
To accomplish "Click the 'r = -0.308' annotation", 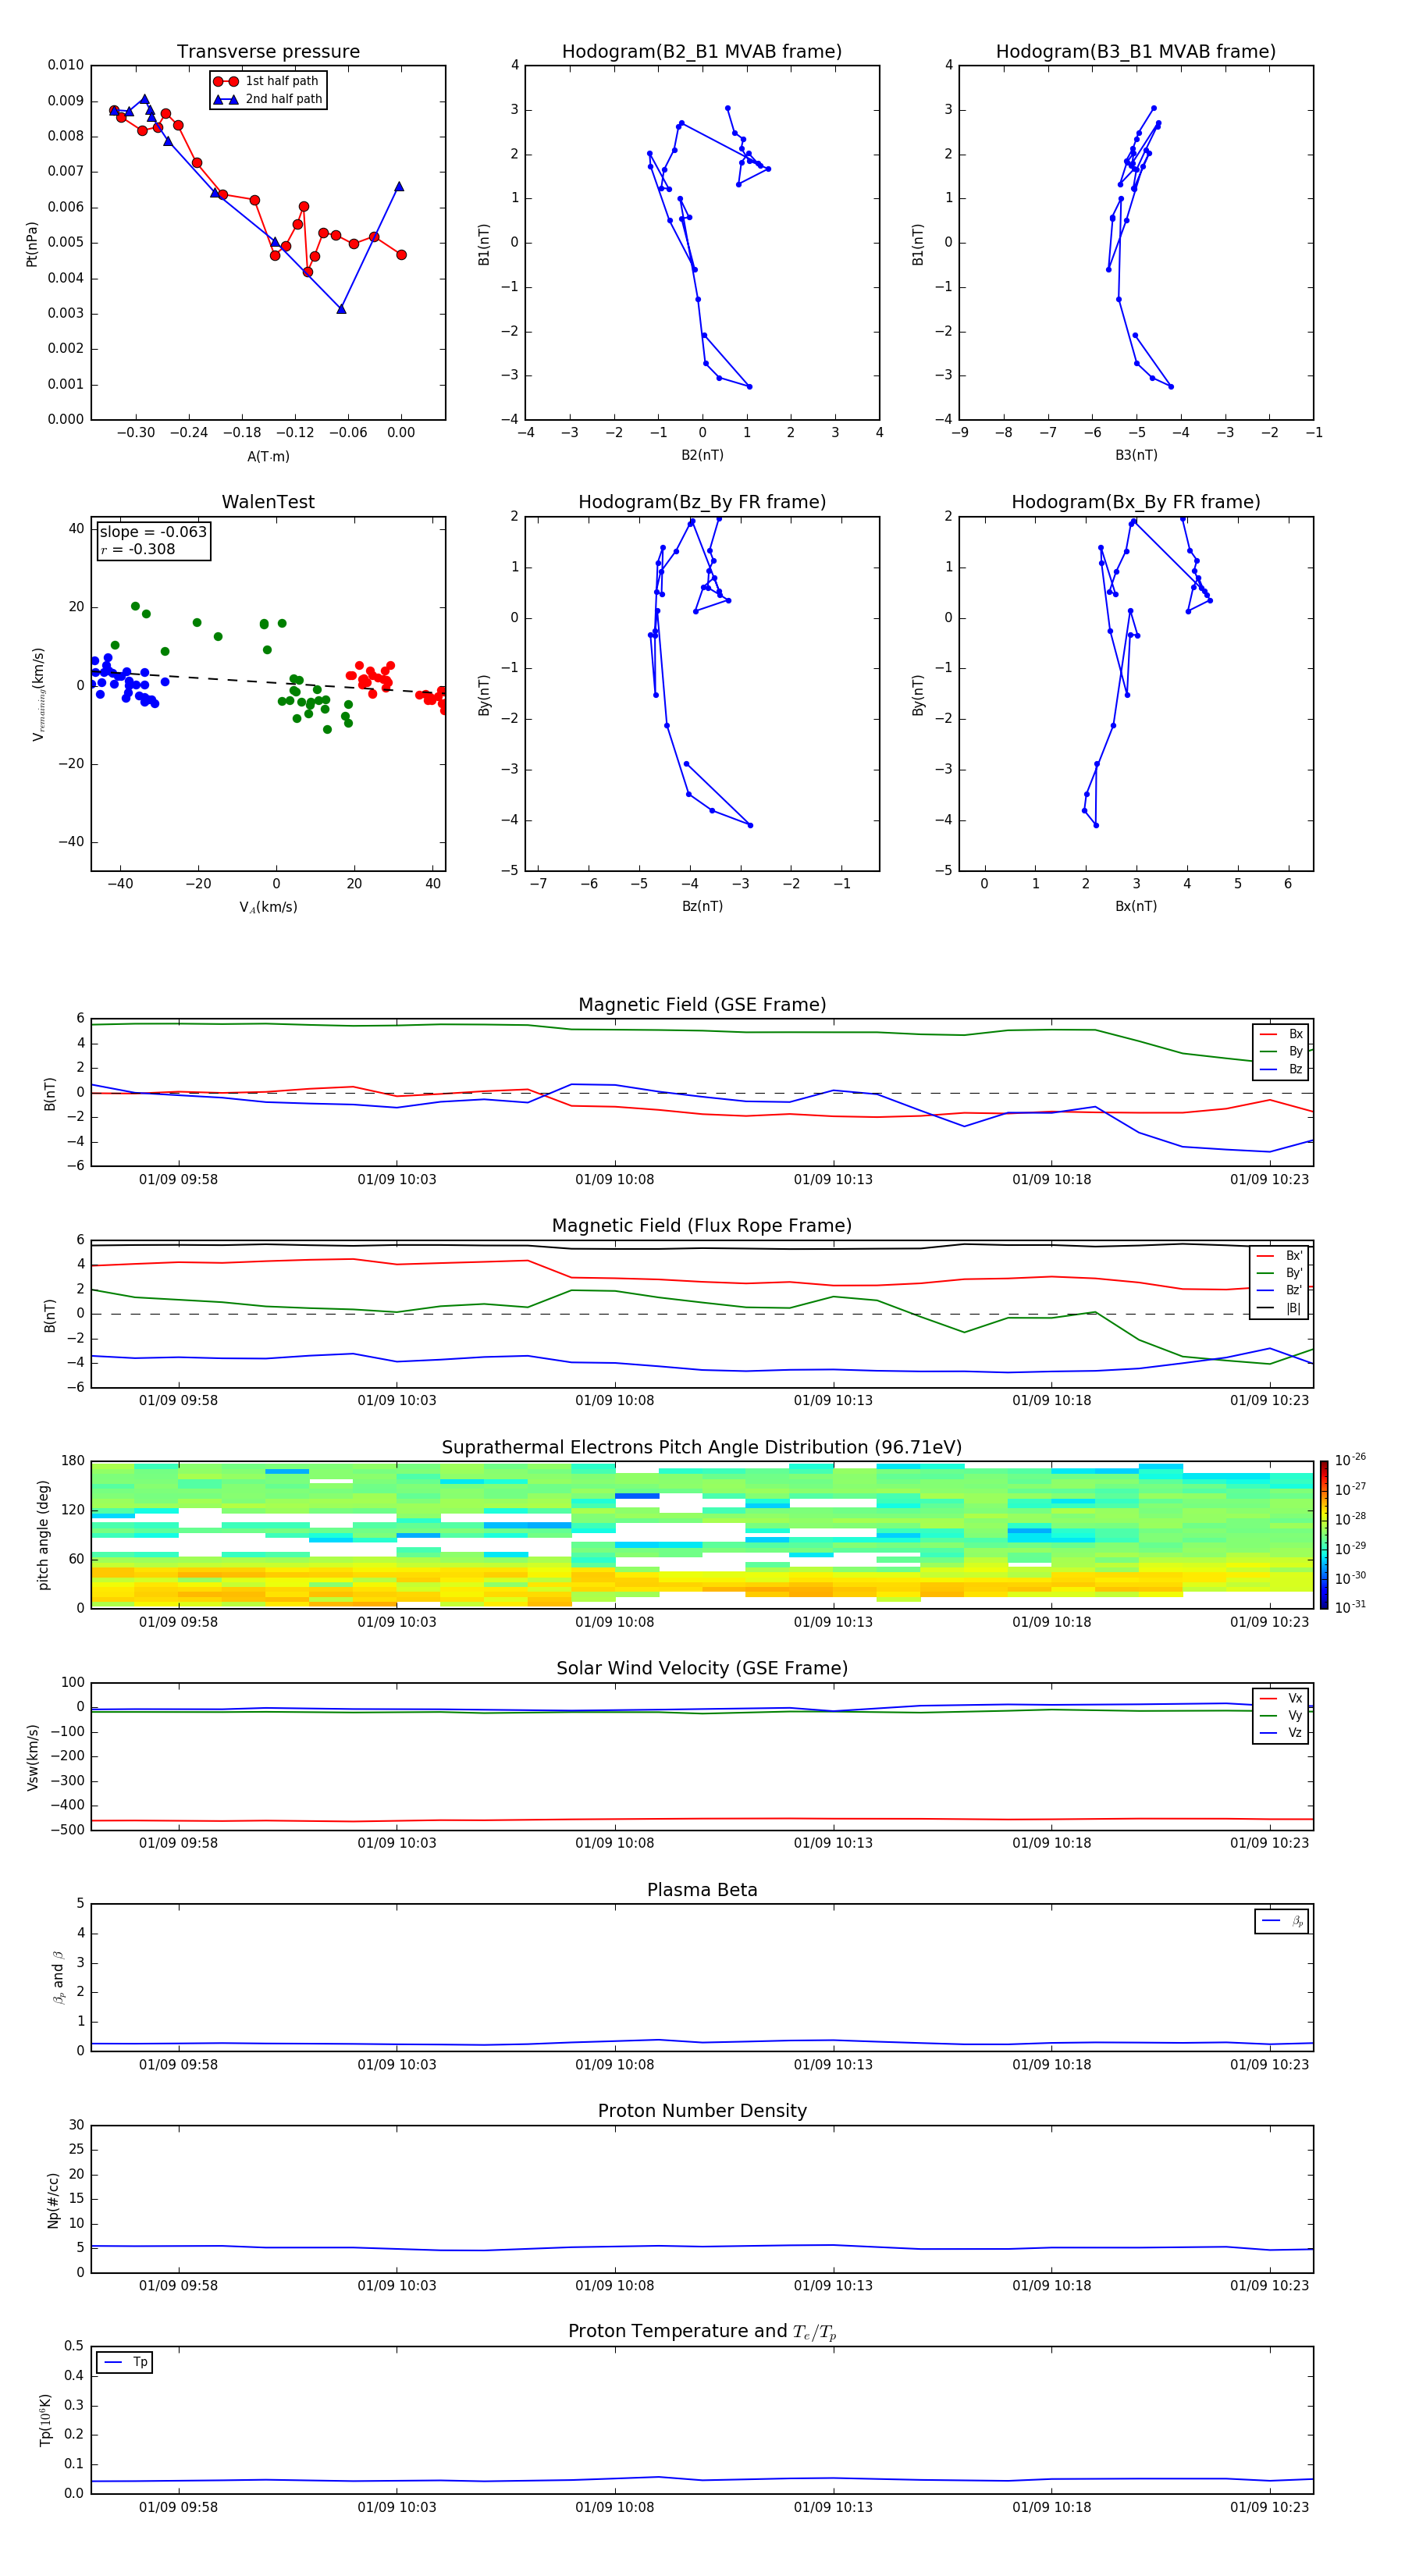I will coord(137,549).
